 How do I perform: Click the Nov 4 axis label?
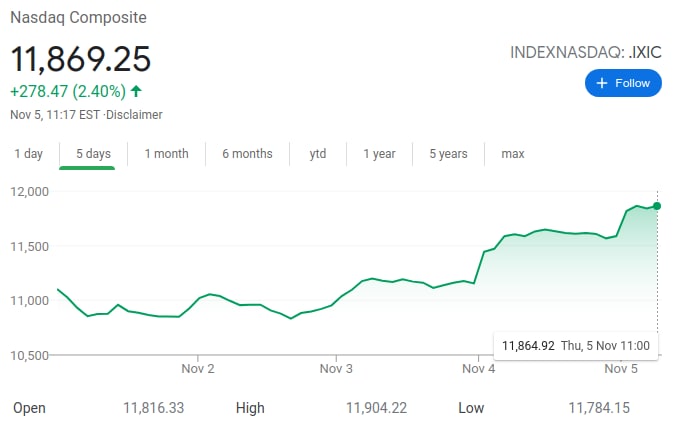[479, 369]
